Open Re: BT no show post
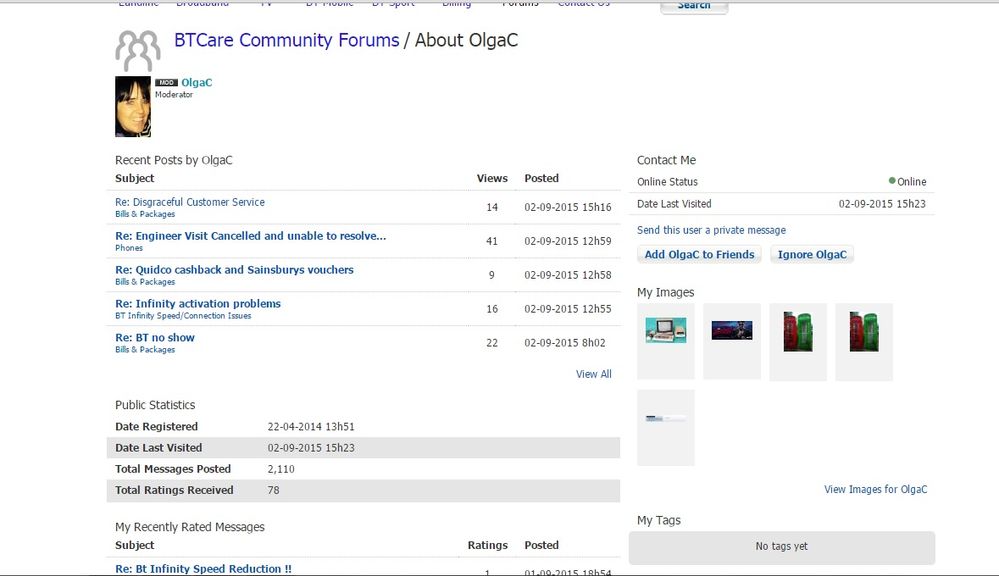Viewport: 999px width, 576px height. click(155, 338)
